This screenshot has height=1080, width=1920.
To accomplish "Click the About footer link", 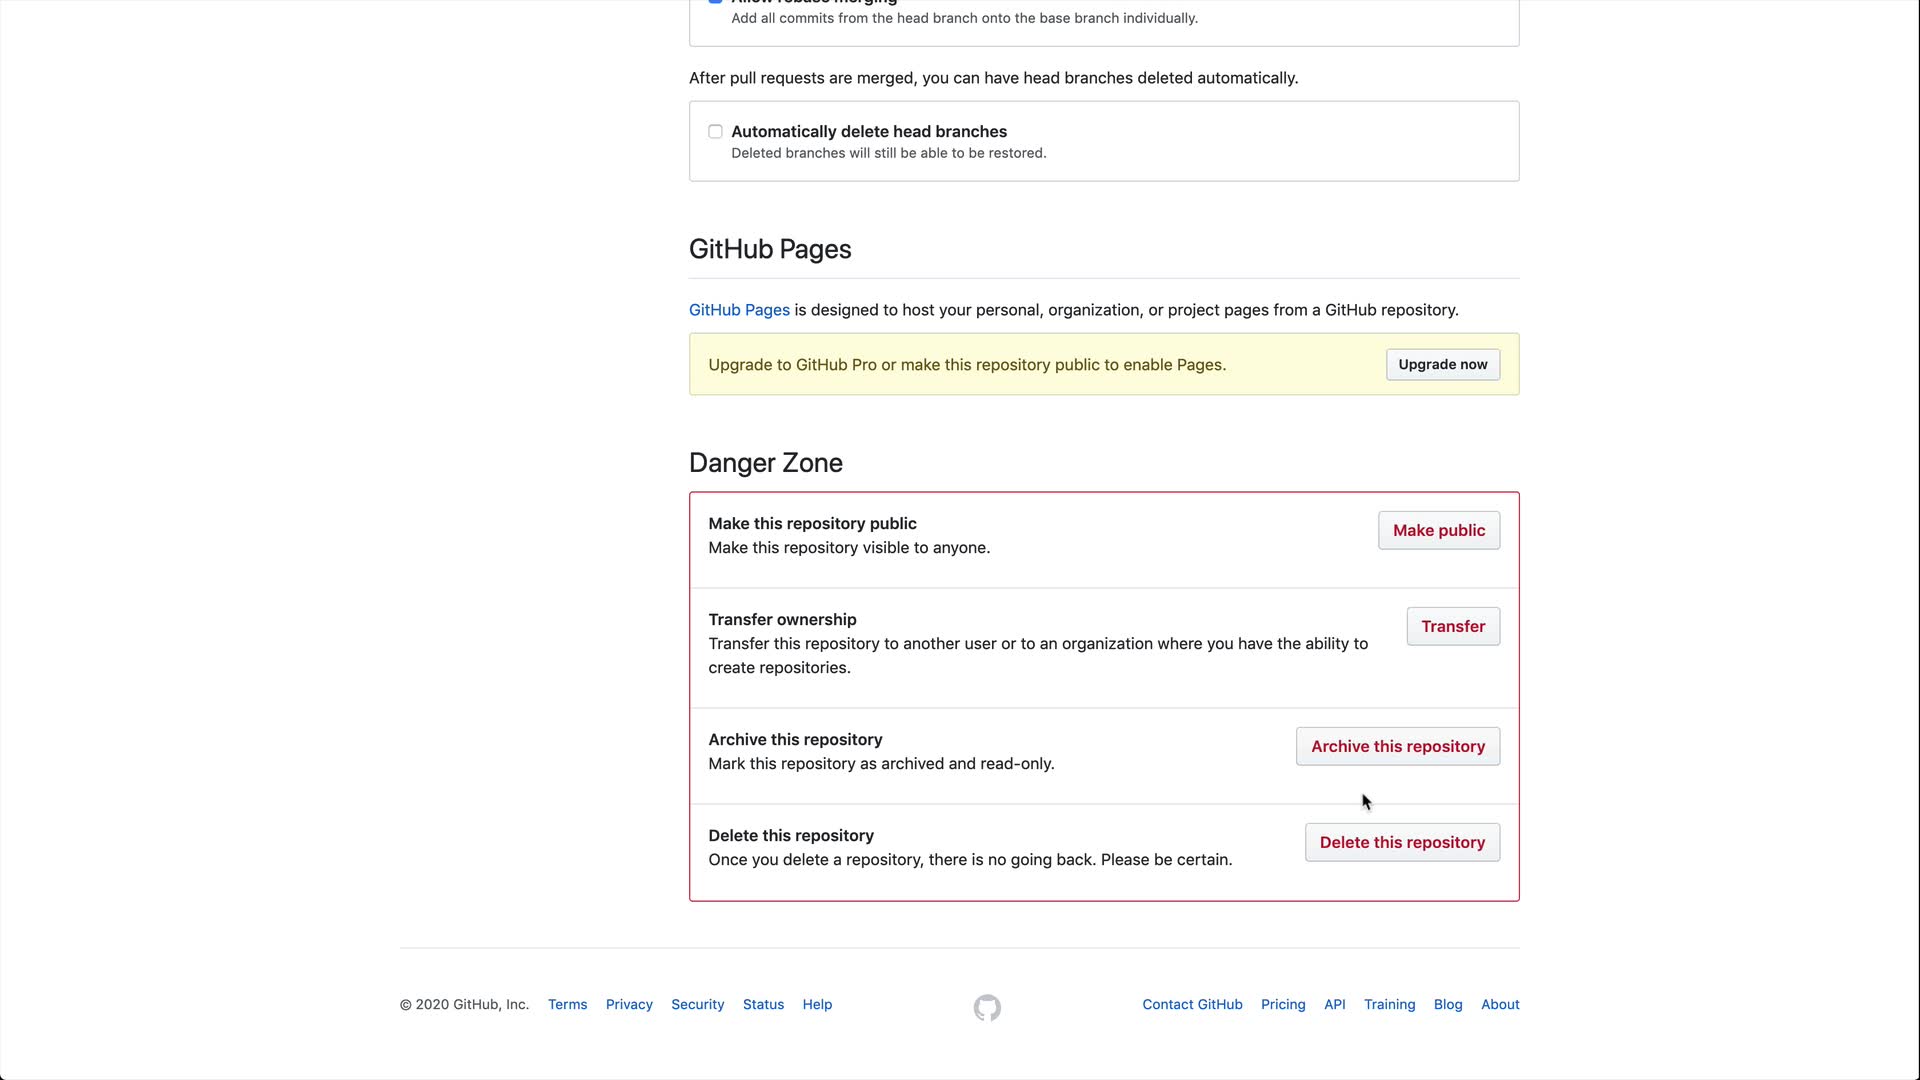I will [x=1500, y=1004].
